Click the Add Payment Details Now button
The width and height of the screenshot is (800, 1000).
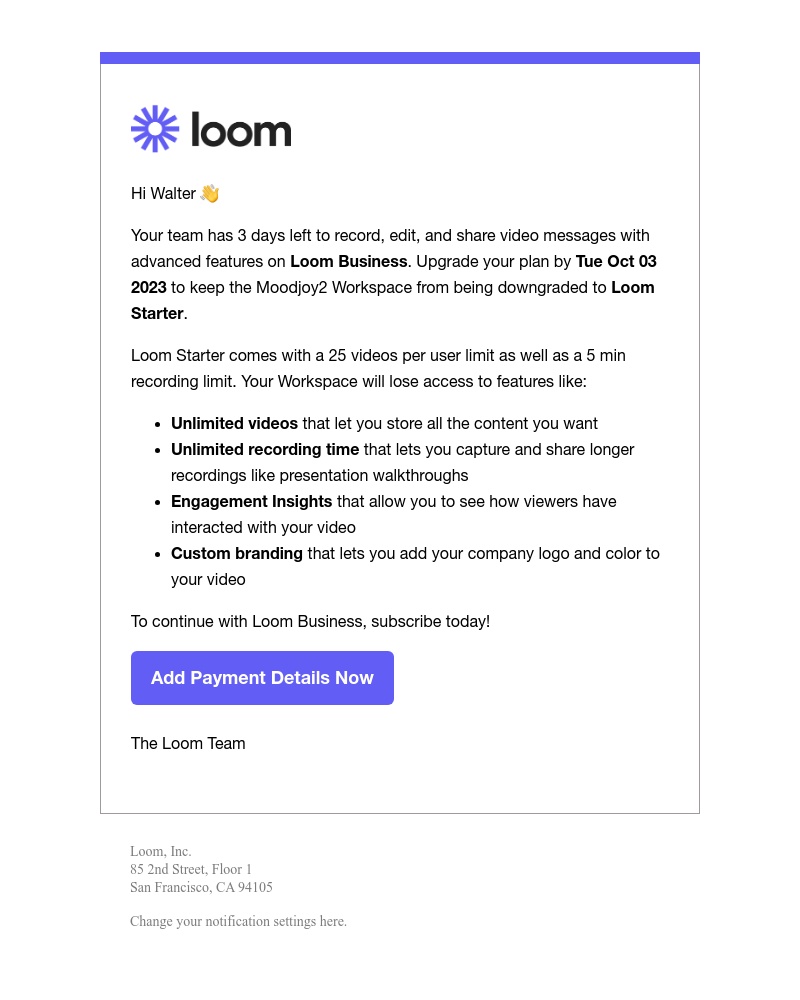tap(262, 678)
